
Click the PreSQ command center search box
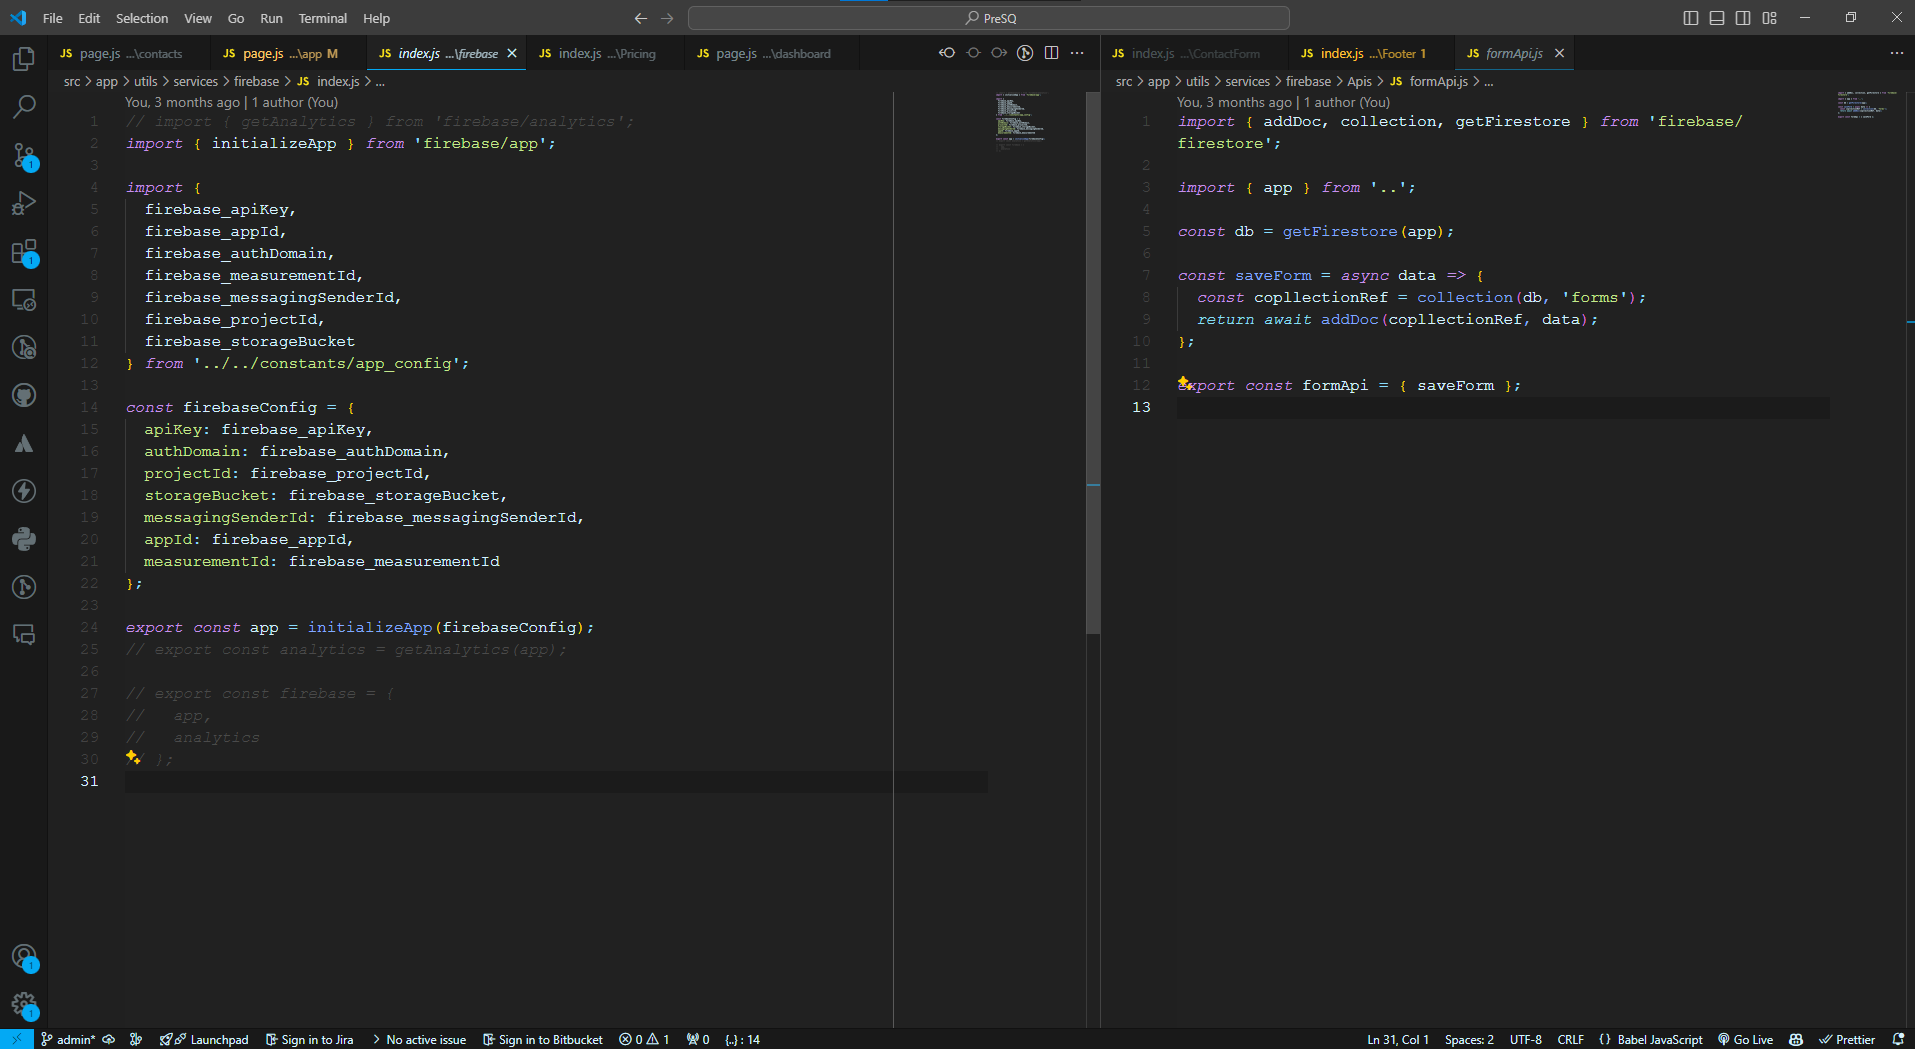[988, 18]
